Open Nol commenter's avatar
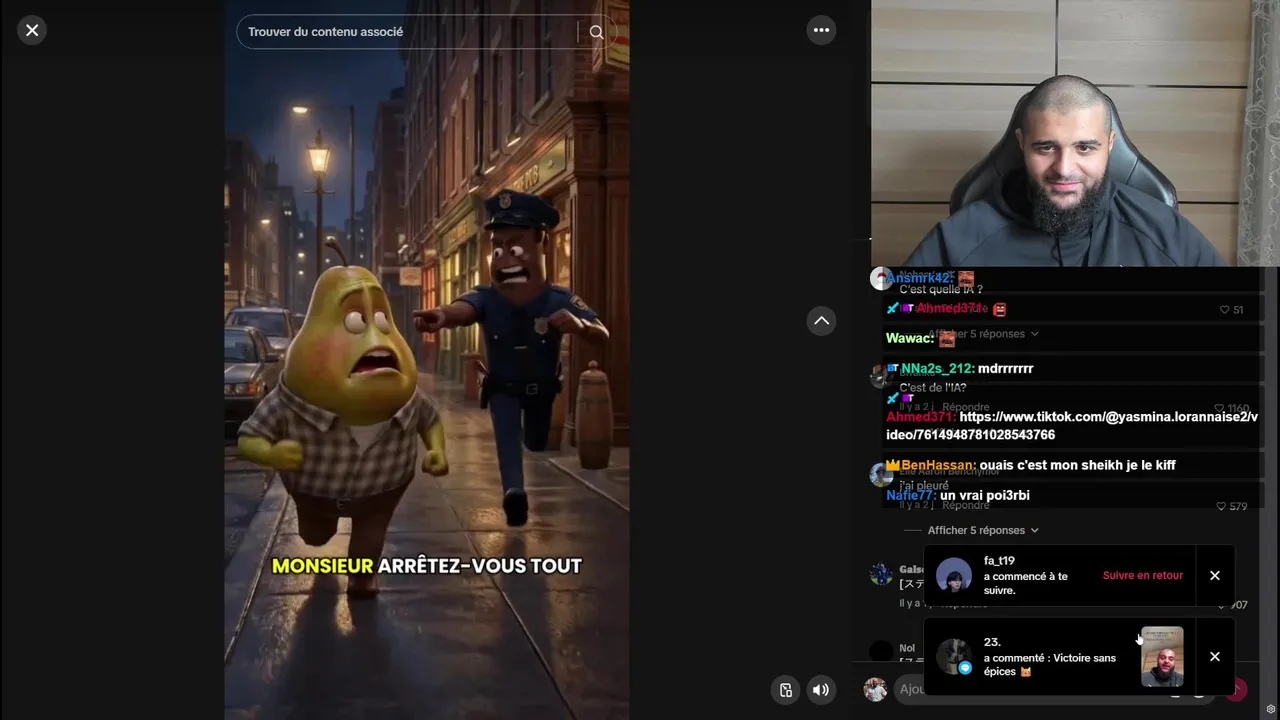This screenshot has height=720, width=1280. click(881, 652)
